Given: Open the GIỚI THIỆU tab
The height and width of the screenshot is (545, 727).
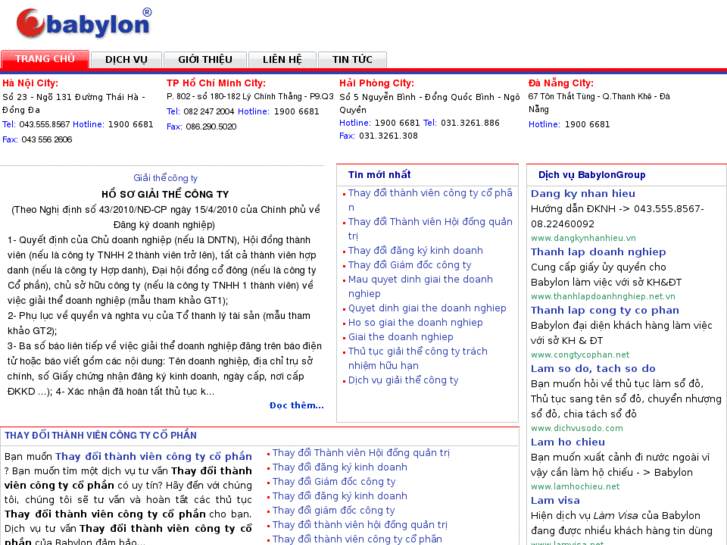Looking at the screenshot, I should (205, 60).
